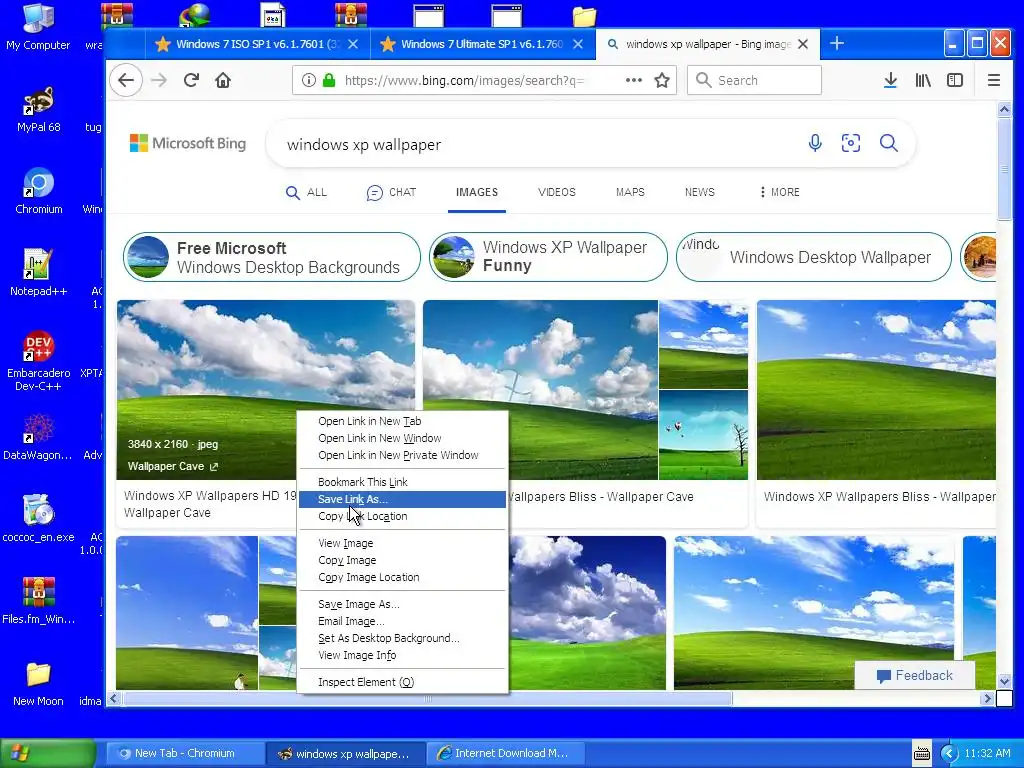The height and width of the screenshot is (768, 1024).
Task: Open Notepad++ desktop shortcut
Action: (x=38, y=273)
